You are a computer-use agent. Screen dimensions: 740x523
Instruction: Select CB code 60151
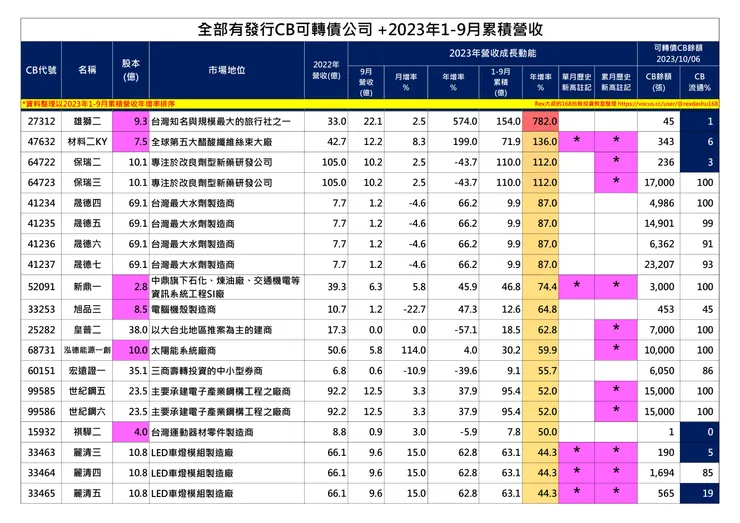click(x=41, y=371)
